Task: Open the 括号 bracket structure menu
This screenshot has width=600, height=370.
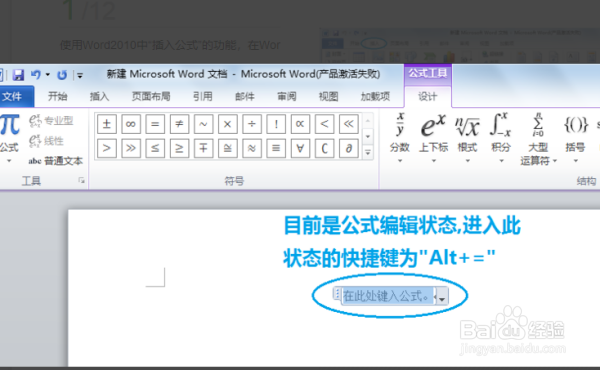Action: [576, 138]
